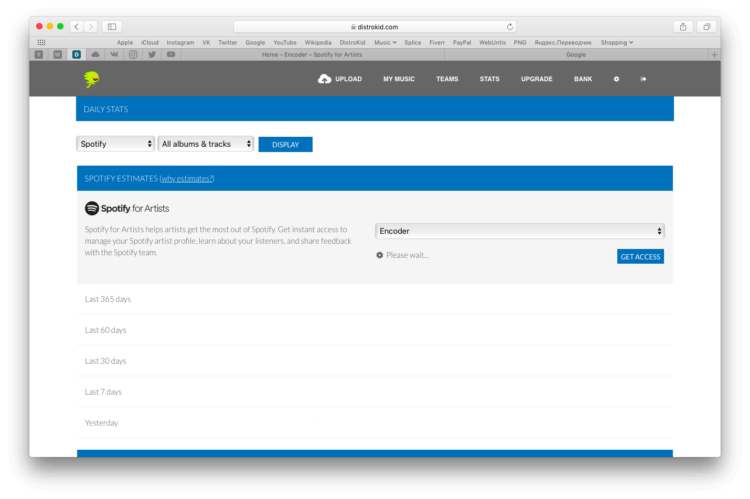Open the Spotify store dropdown
Viewport: 750px width, 499px height.
coord(115,144)
